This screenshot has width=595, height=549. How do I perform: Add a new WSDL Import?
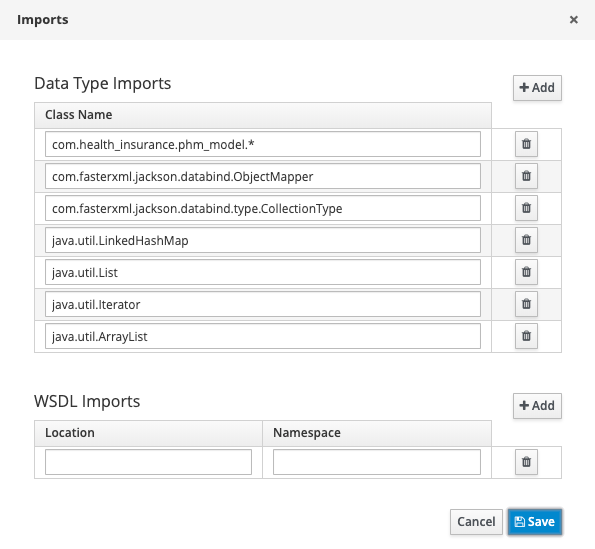point(537,406)
